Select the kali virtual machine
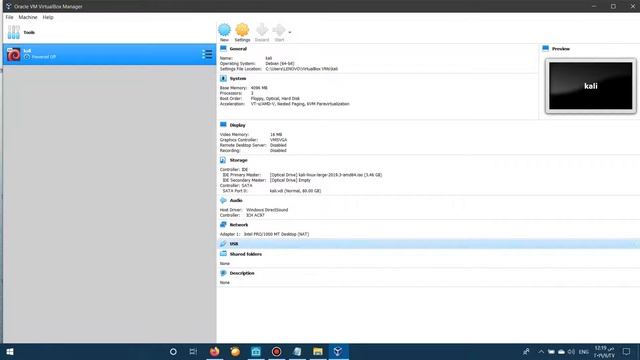 (109, 54)
